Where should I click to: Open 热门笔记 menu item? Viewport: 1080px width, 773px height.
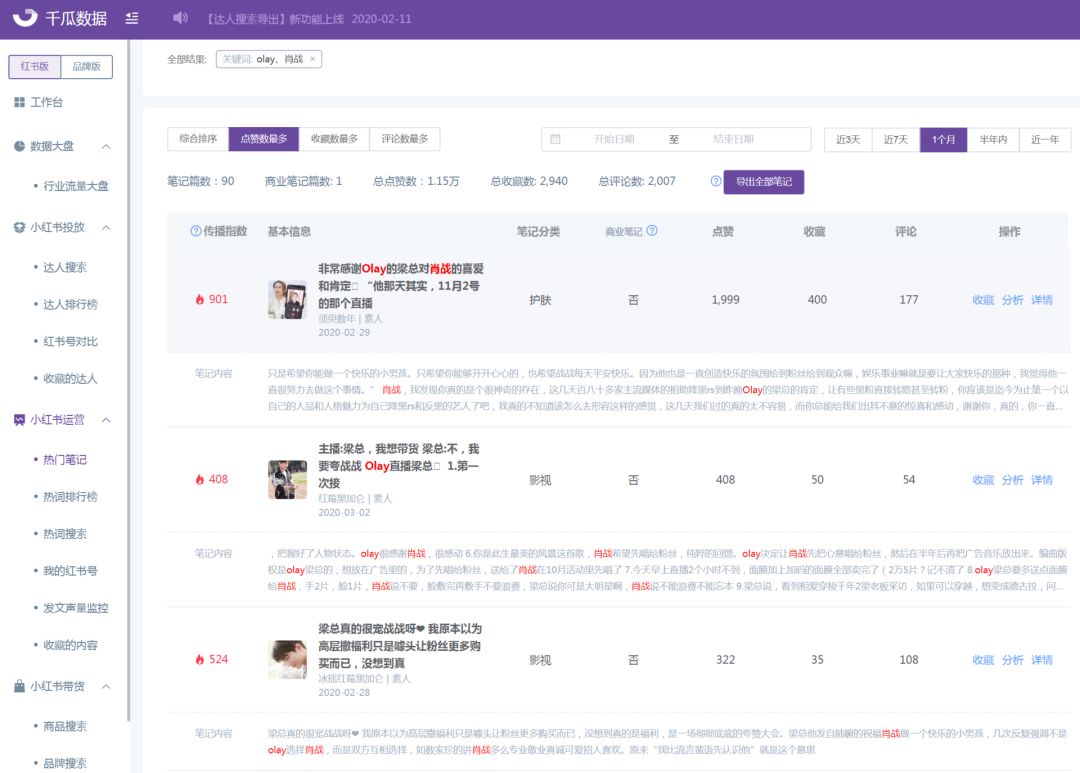(65, 460)
